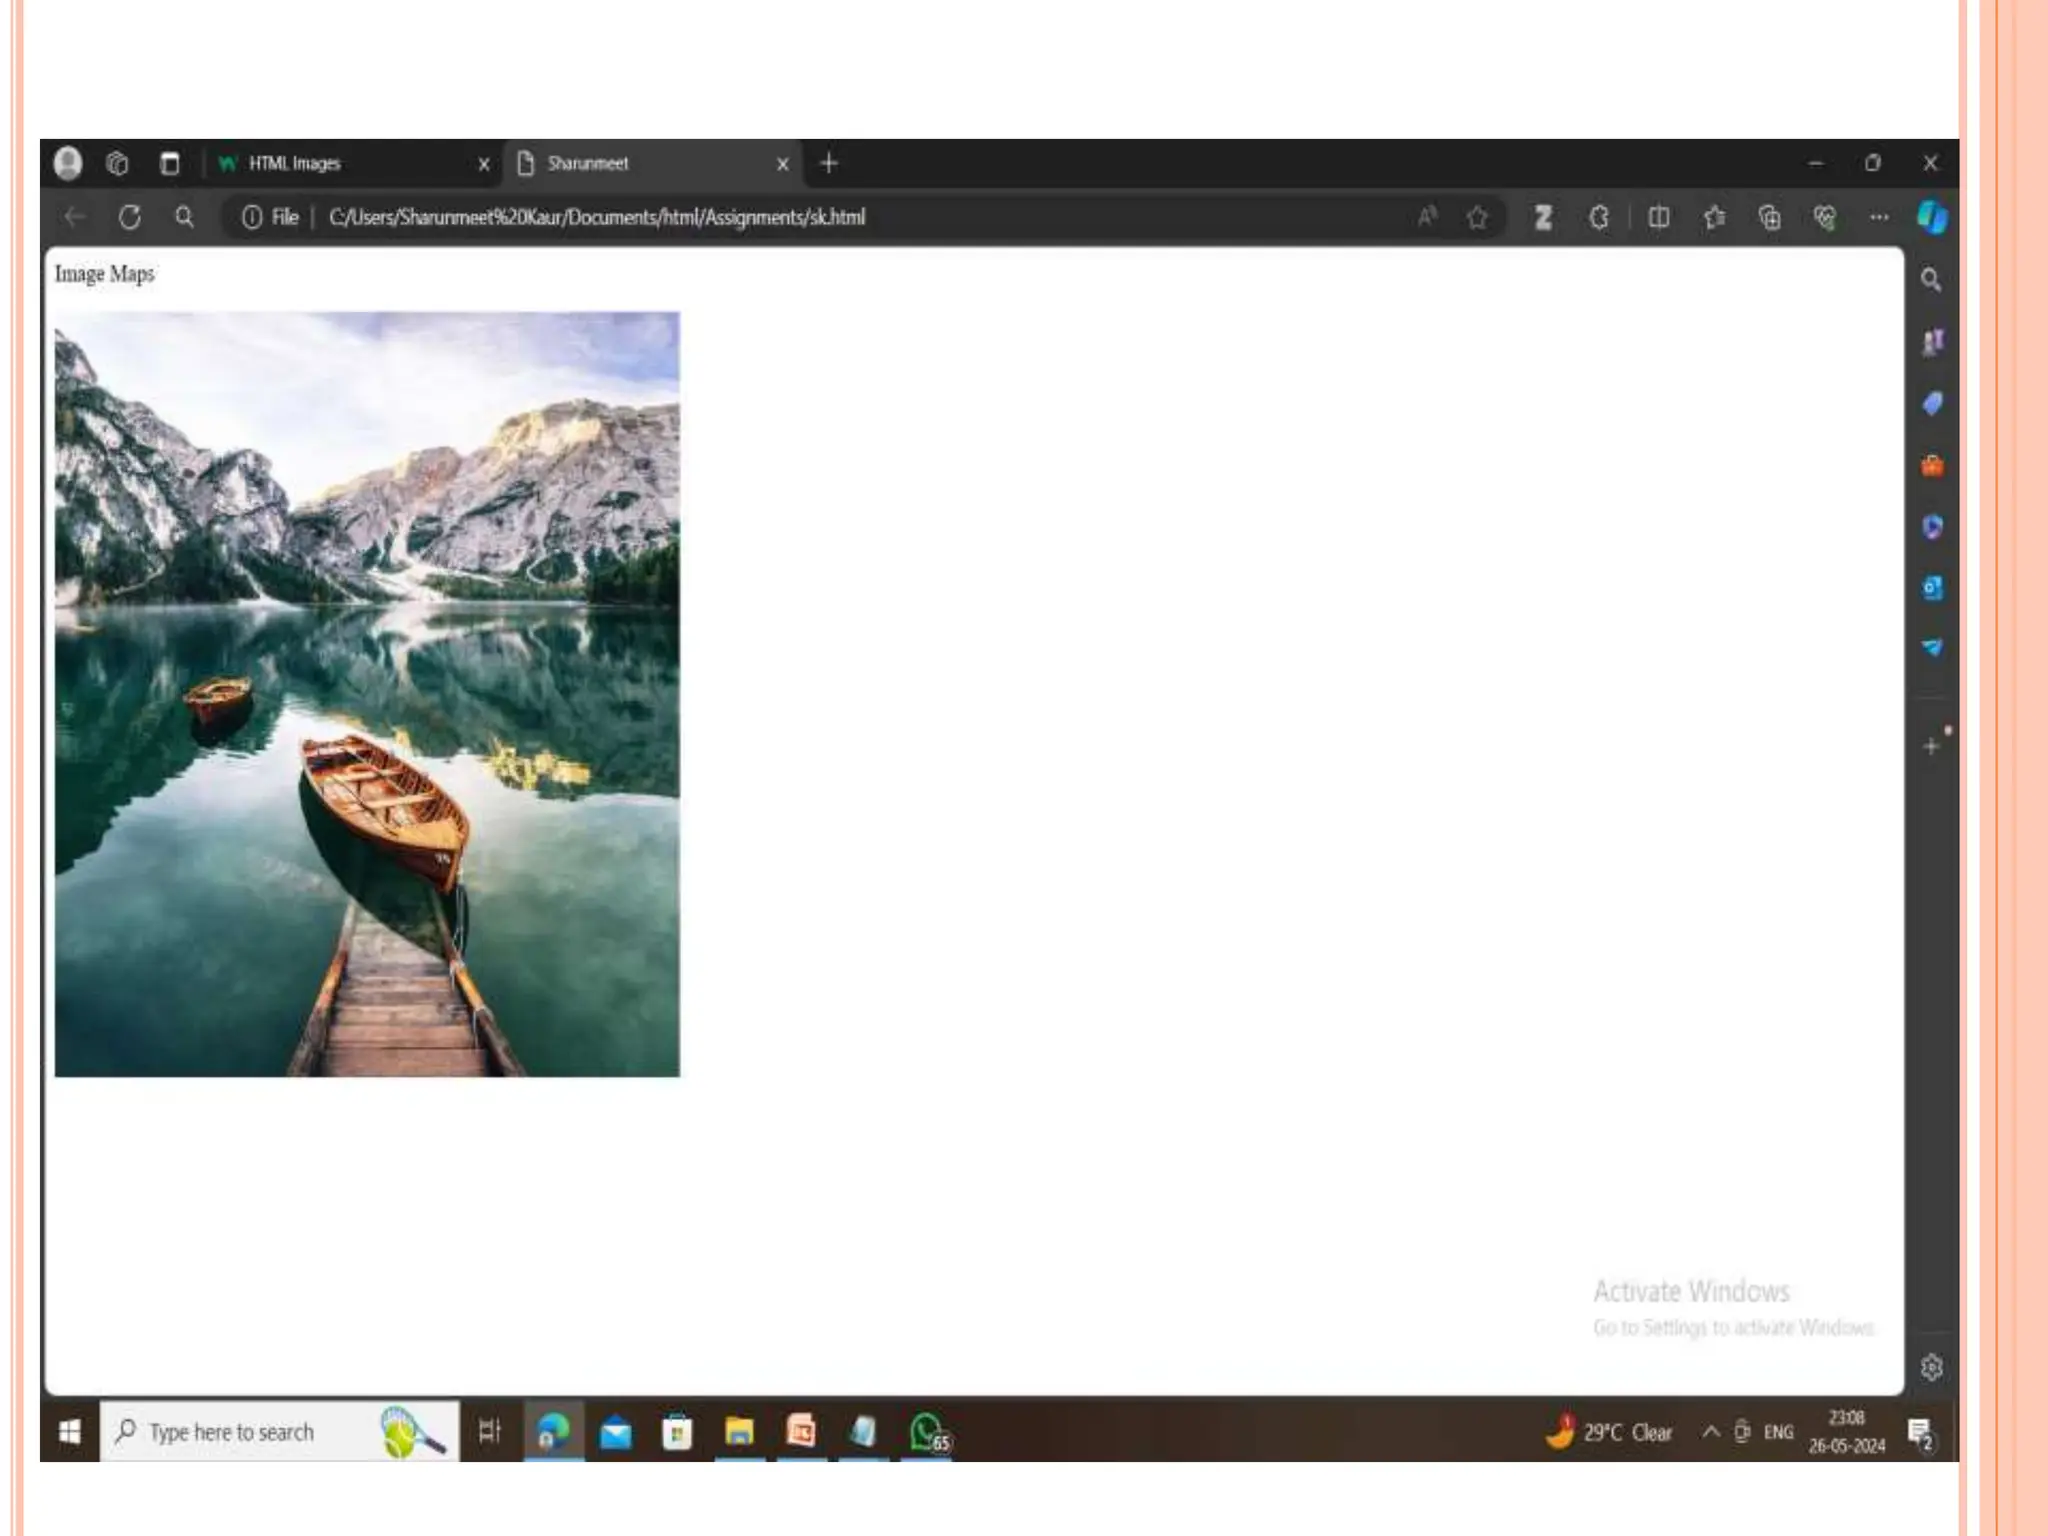Toggle split screen view icon
This screenshot has height=1536, width=2048.
point(1658,217)
